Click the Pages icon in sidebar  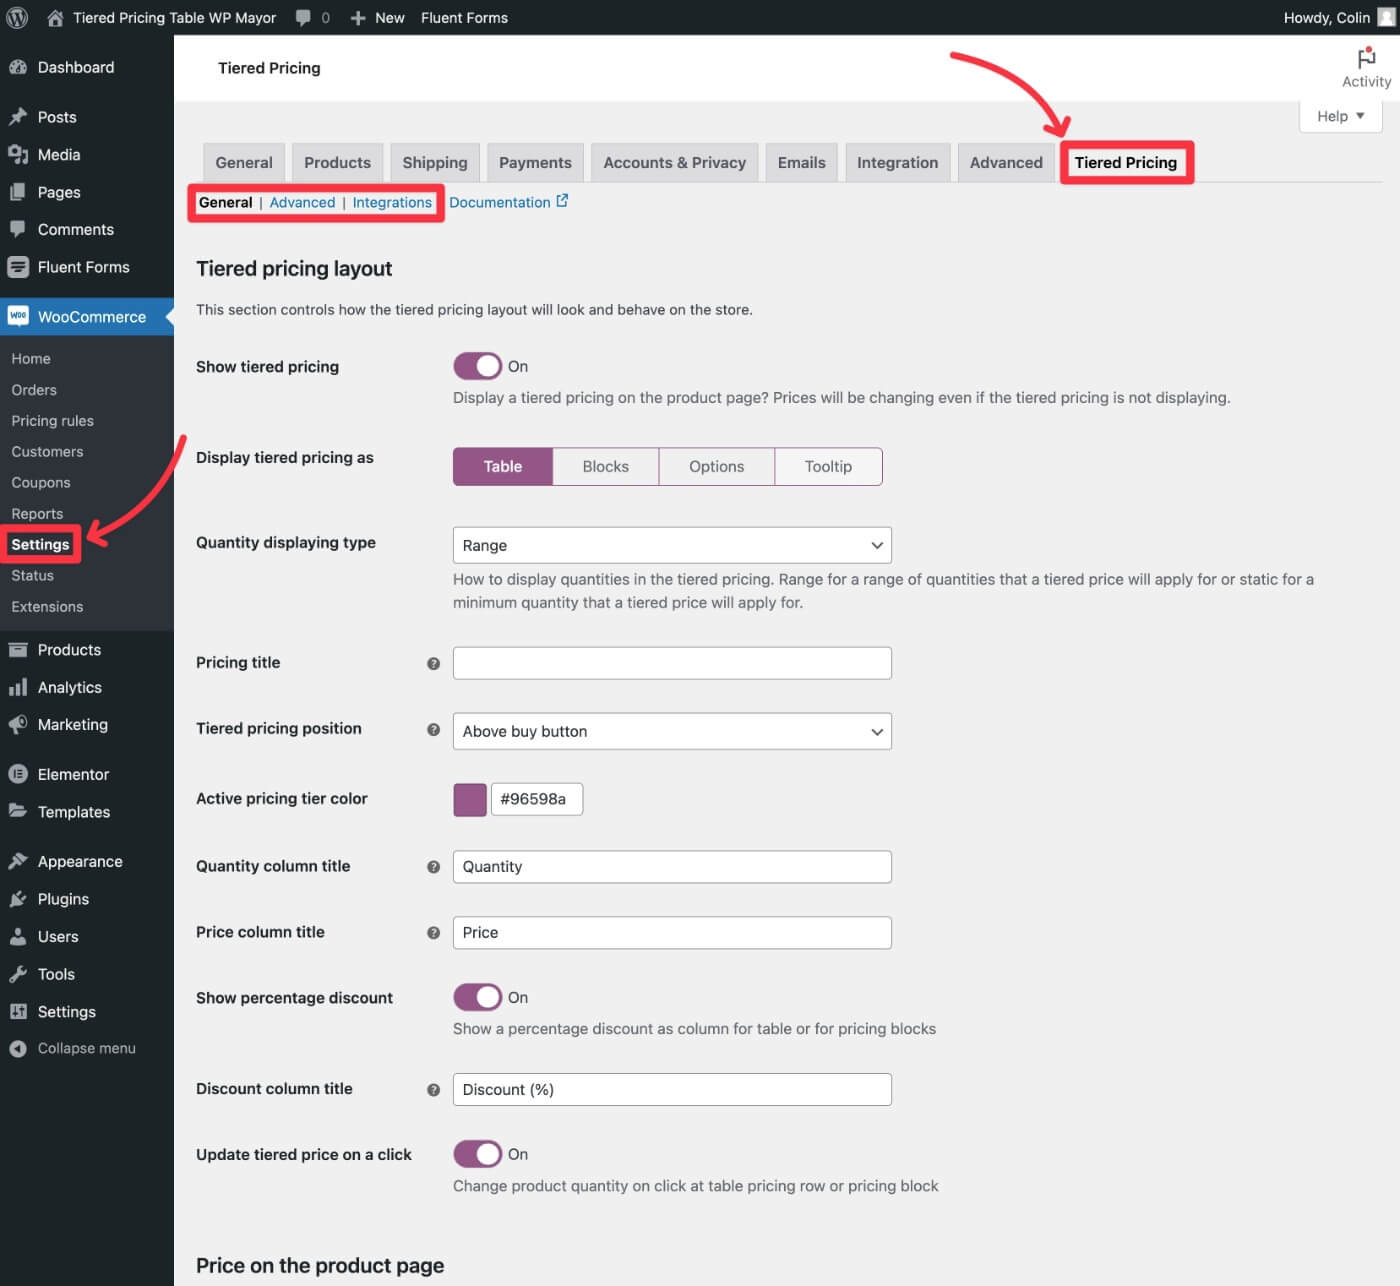coord(18,192)
